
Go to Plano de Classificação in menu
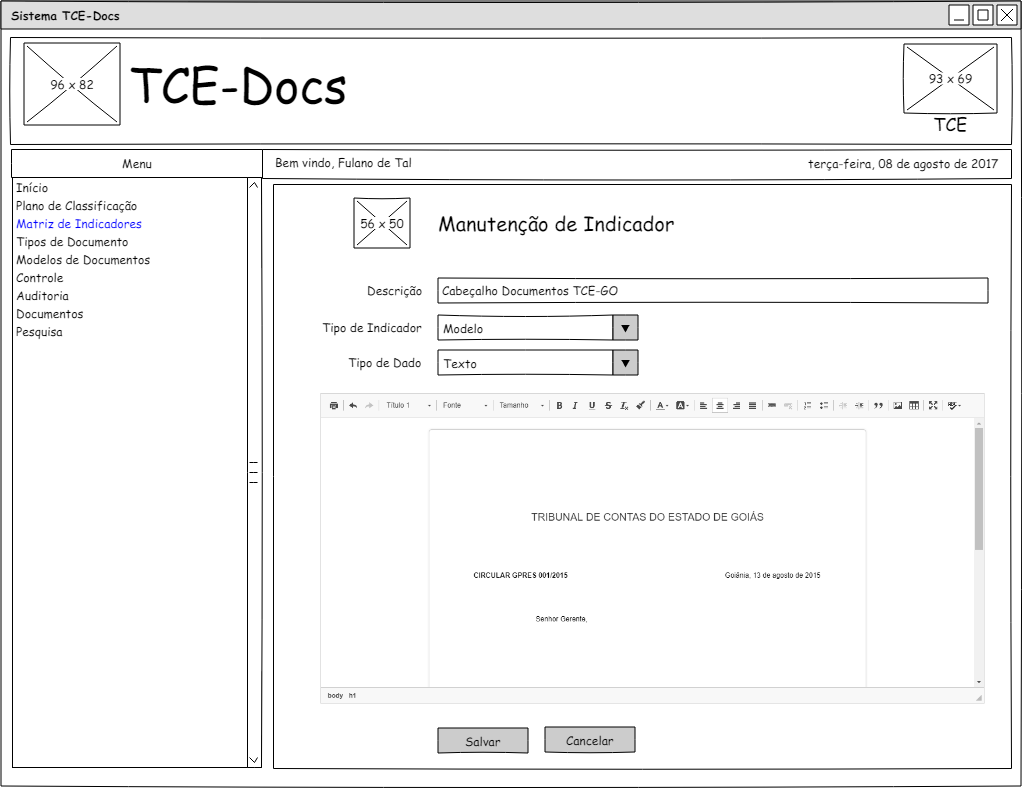point(76,206)
